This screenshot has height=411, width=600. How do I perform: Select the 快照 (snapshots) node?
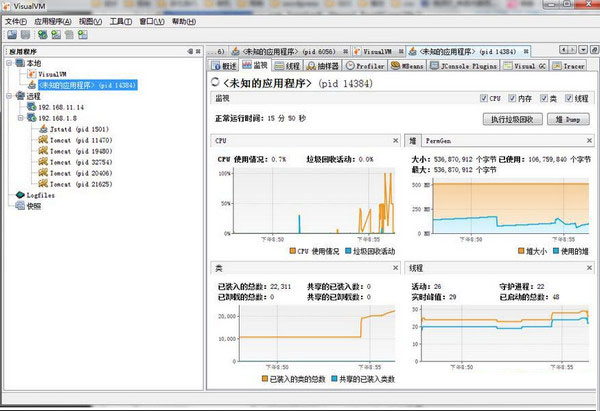click(x=34, y=207)
